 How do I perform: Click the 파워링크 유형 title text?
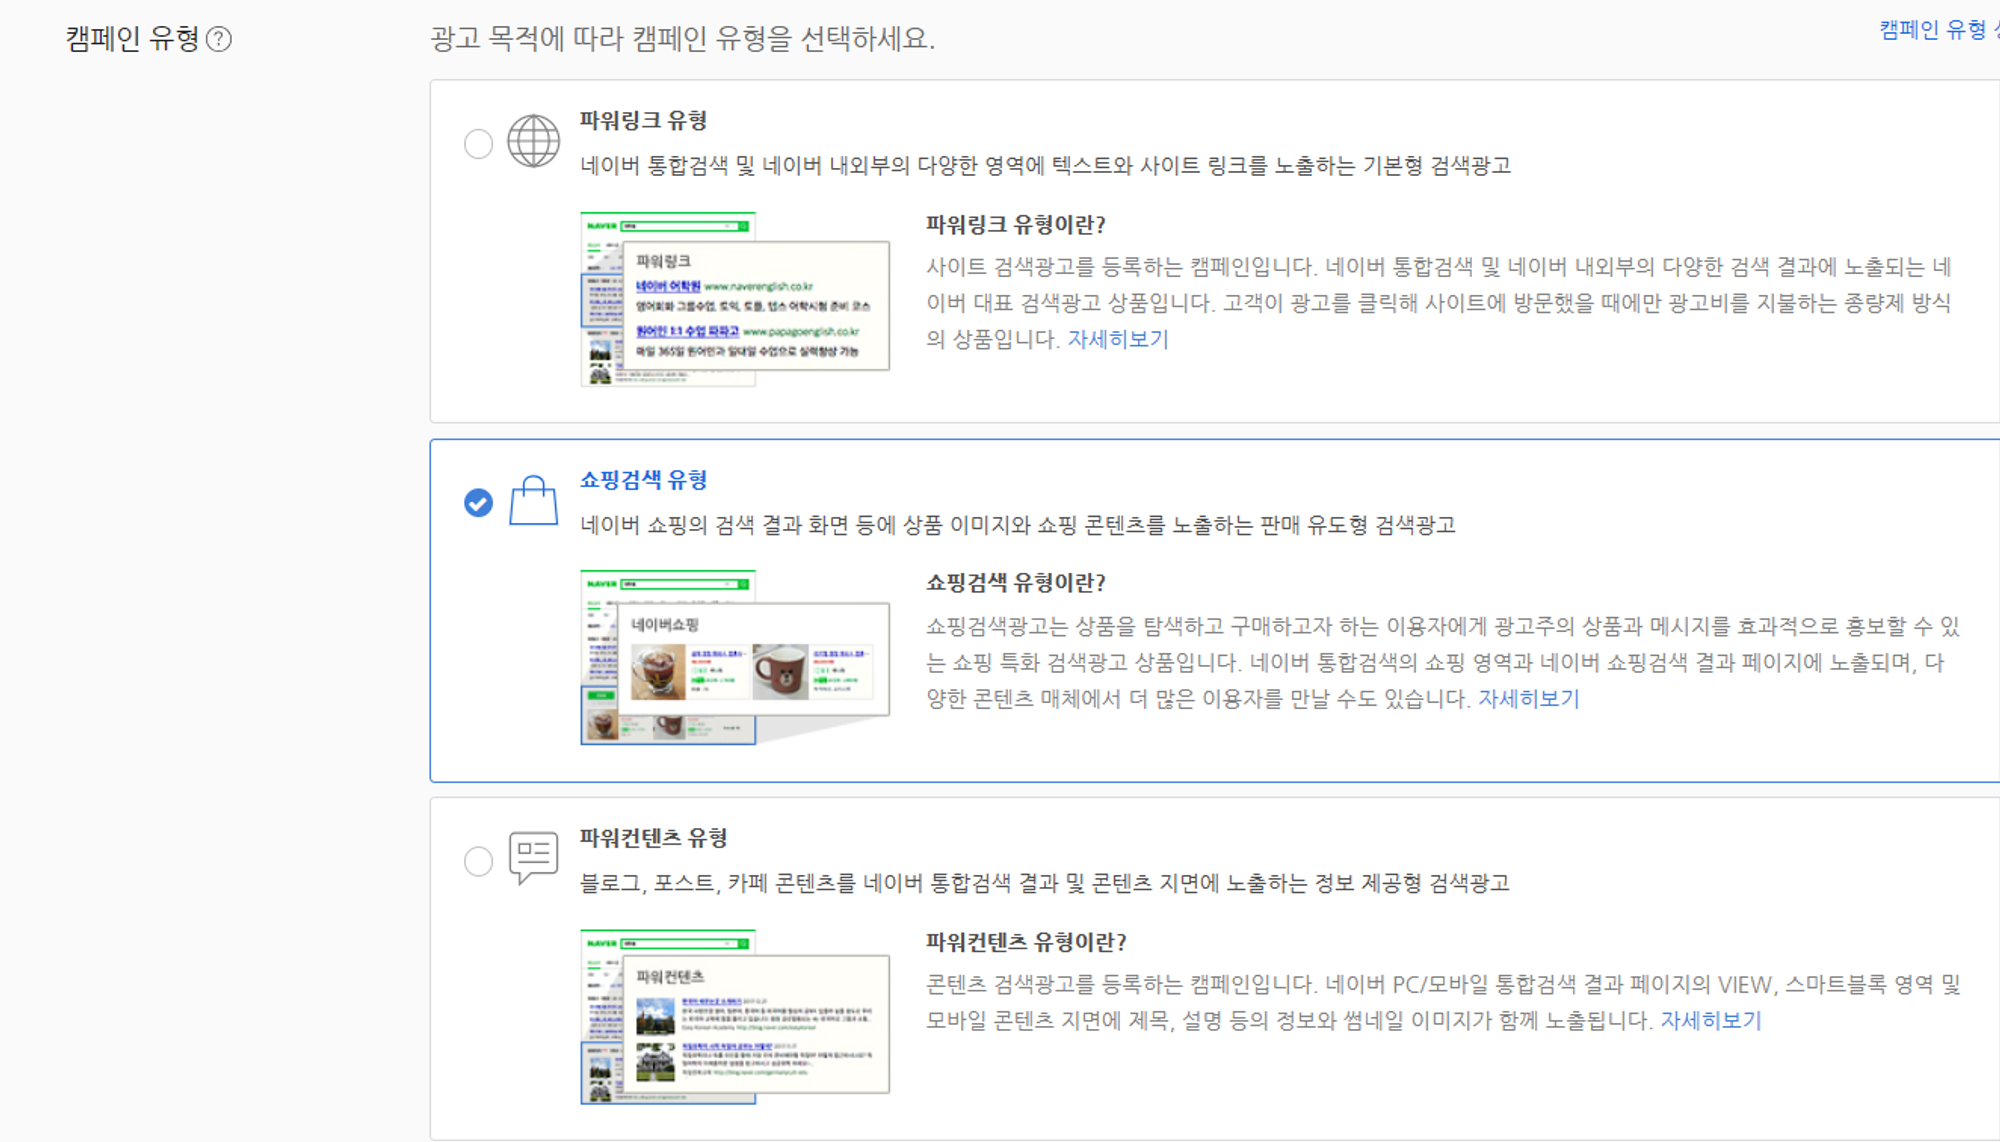[x=644, y=120]
